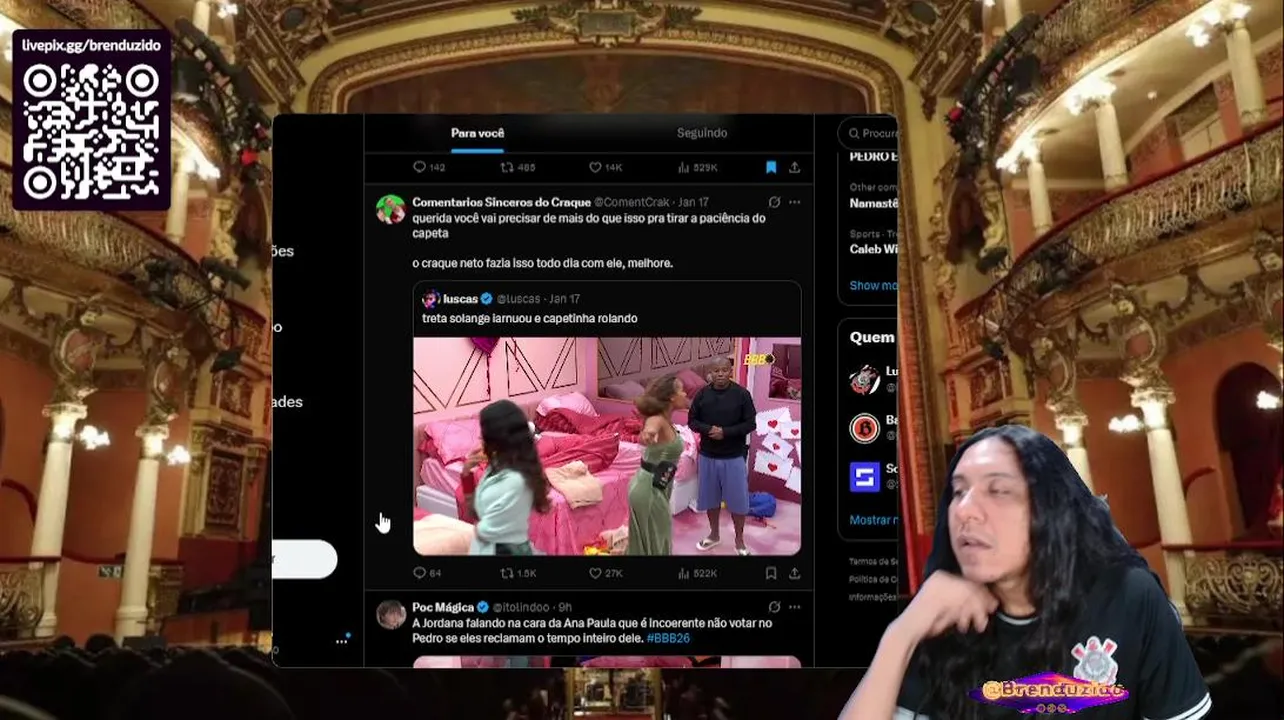Open Comentarios Sinceros do Craque profile name
The height and width of the screenshot is (720, 1284).
[x=501, y=202]
